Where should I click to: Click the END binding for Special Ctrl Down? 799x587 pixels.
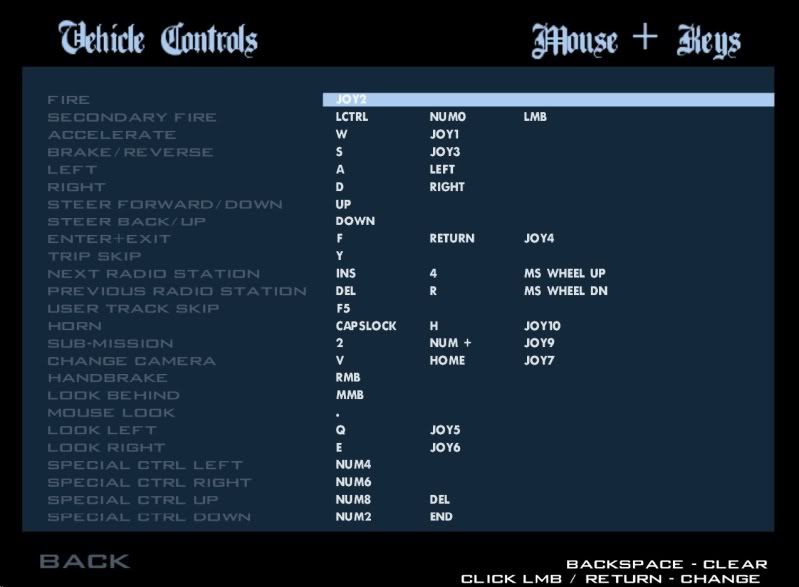pos(441,517)
